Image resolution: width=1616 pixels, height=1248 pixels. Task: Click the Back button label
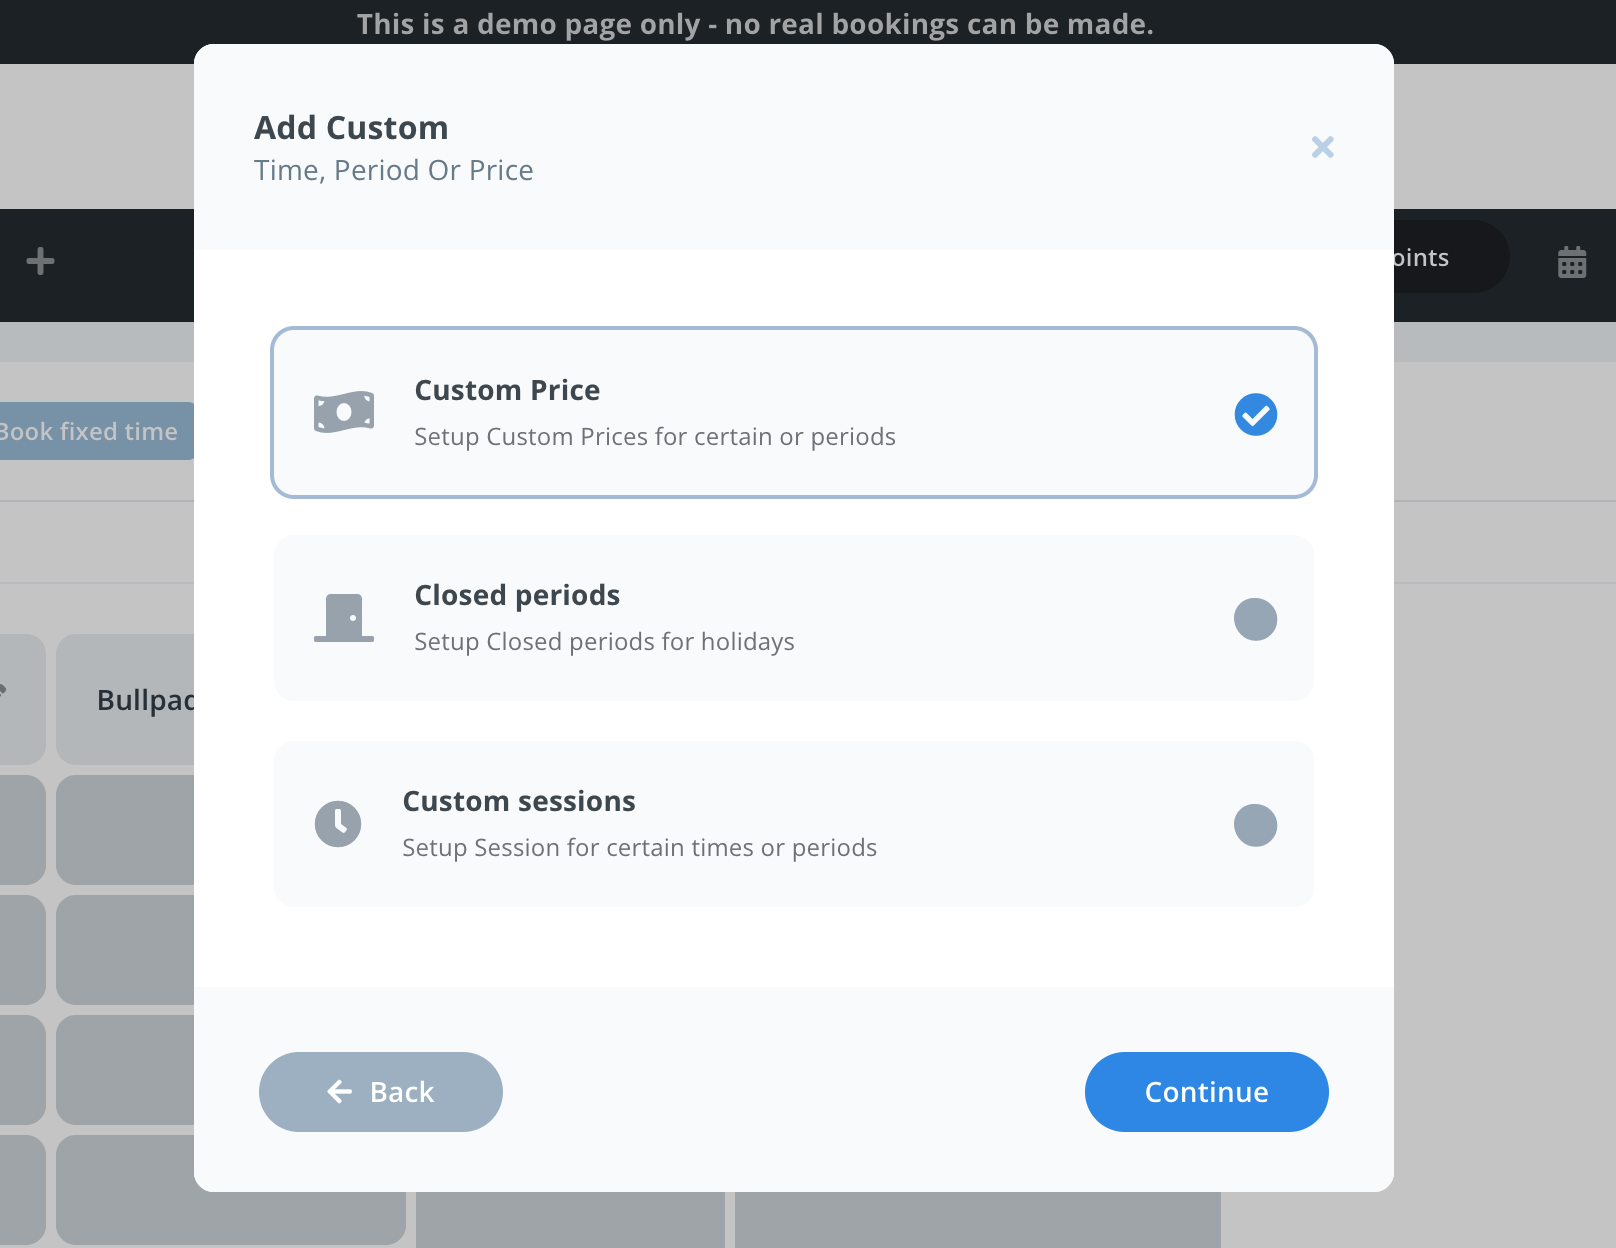[x=402, y=1092]
